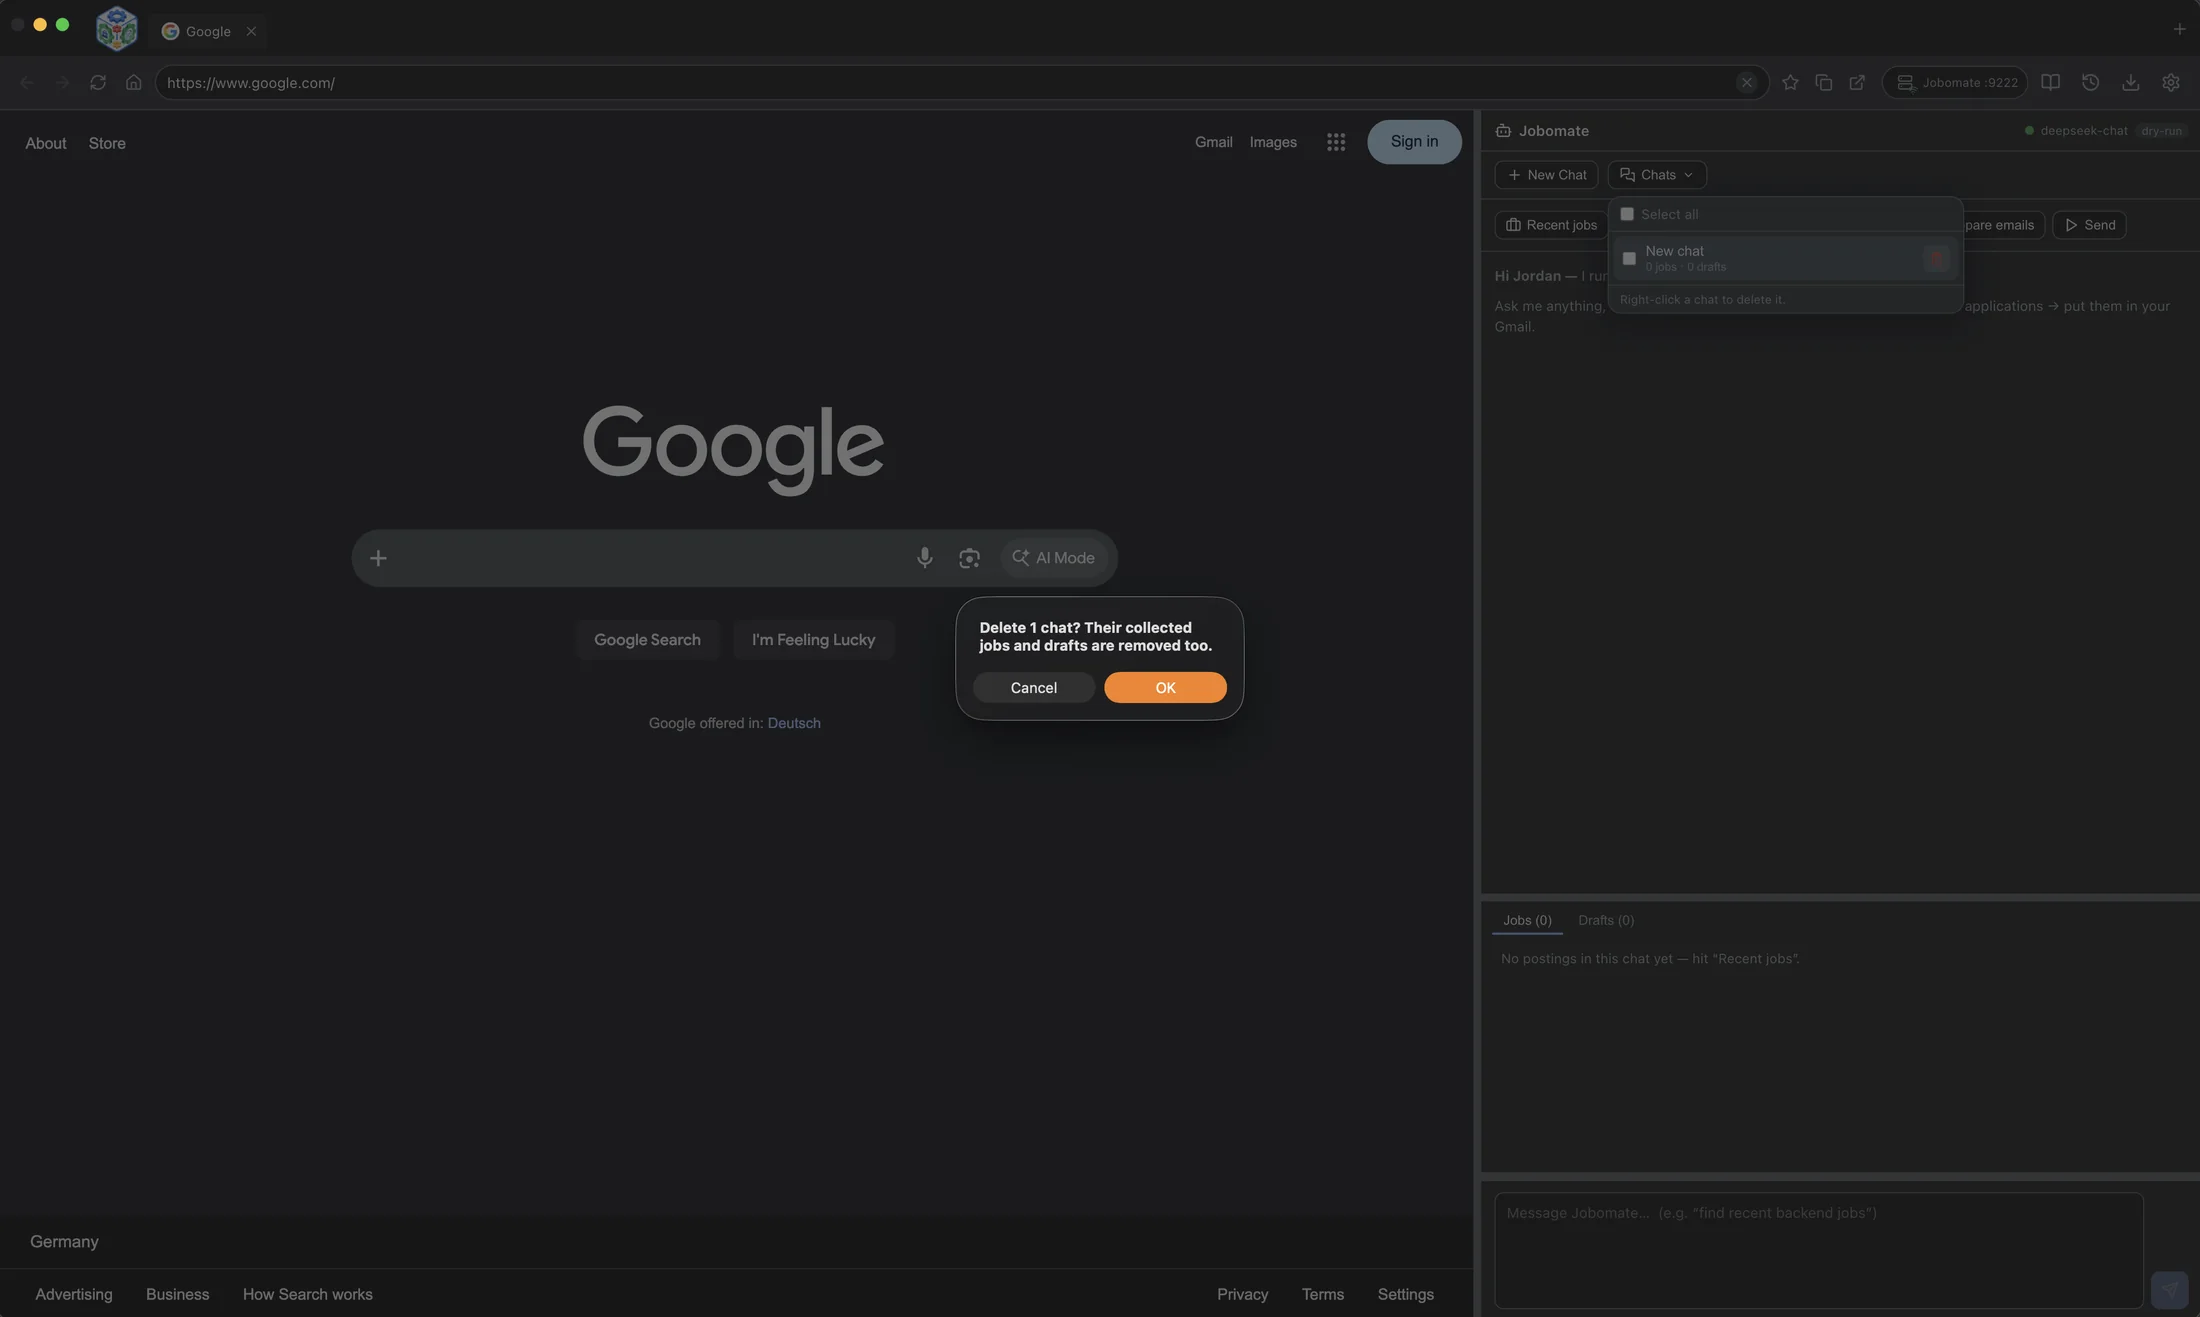This screenshot has height=1317, width=2200.
Task: Open How Search works link
Action: [307, 1294]
